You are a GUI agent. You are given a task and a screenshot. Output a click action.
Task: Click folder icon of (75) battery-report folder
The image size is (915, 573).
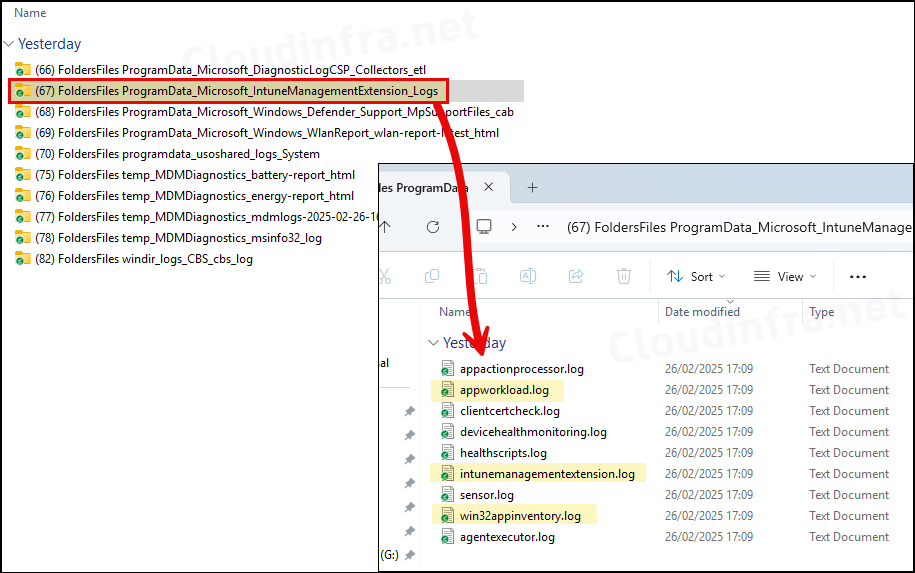pos(22,174)
